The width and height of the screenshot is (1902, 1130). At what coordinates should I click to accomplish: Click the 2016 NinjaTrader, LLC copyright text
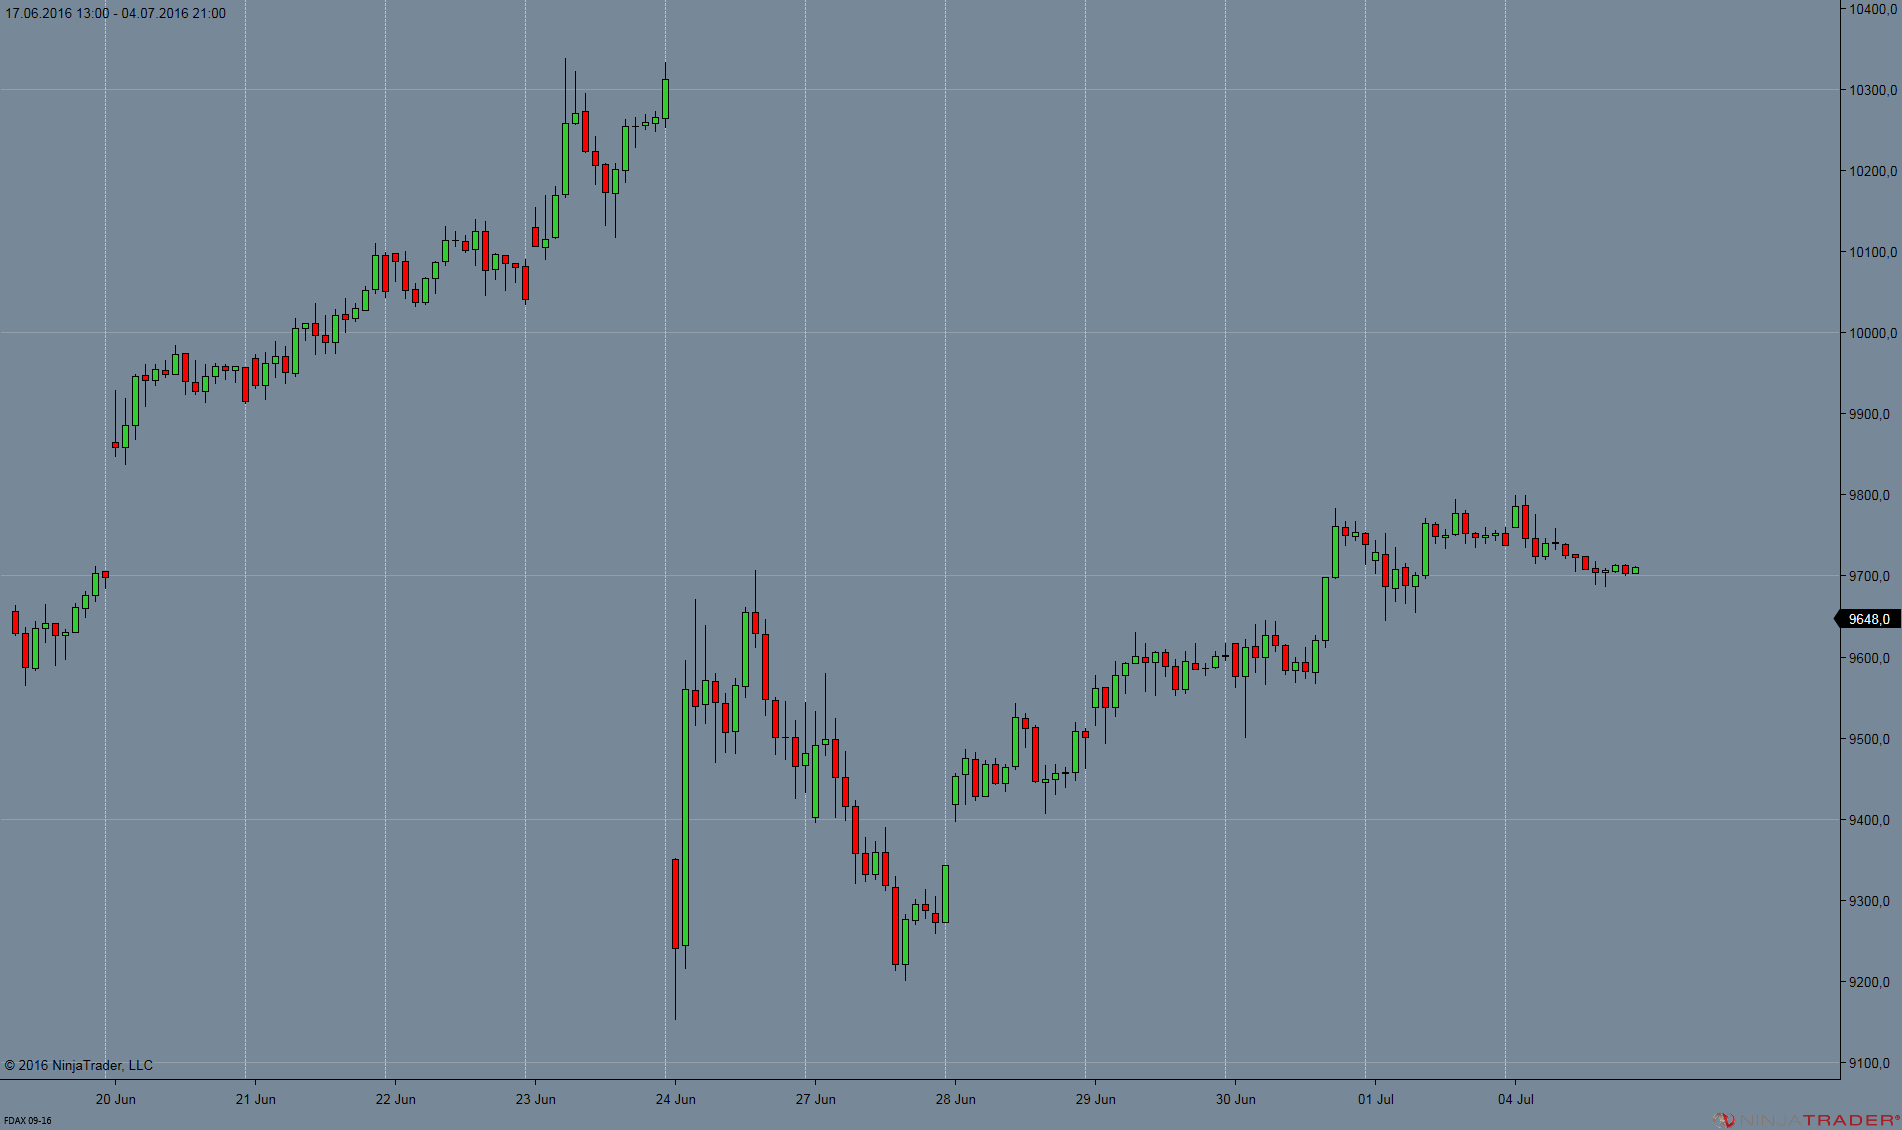click(79, 1065)
